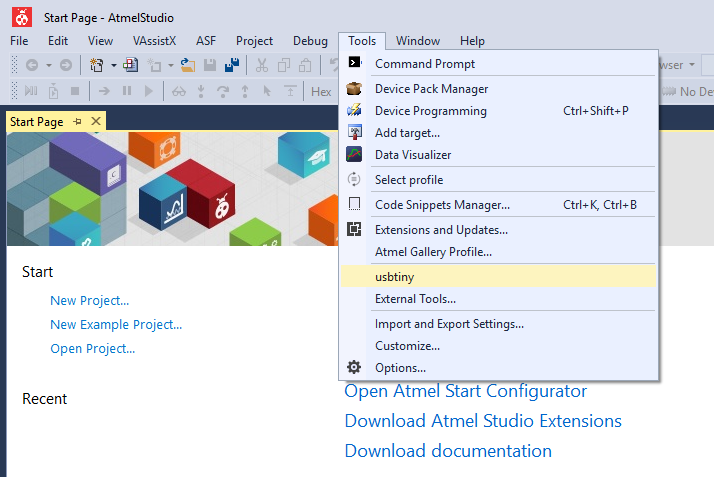Viewport: 714px width, 477px height.
Task: Choose Import and Export Settings... entry
Action: tap(498, 324)
